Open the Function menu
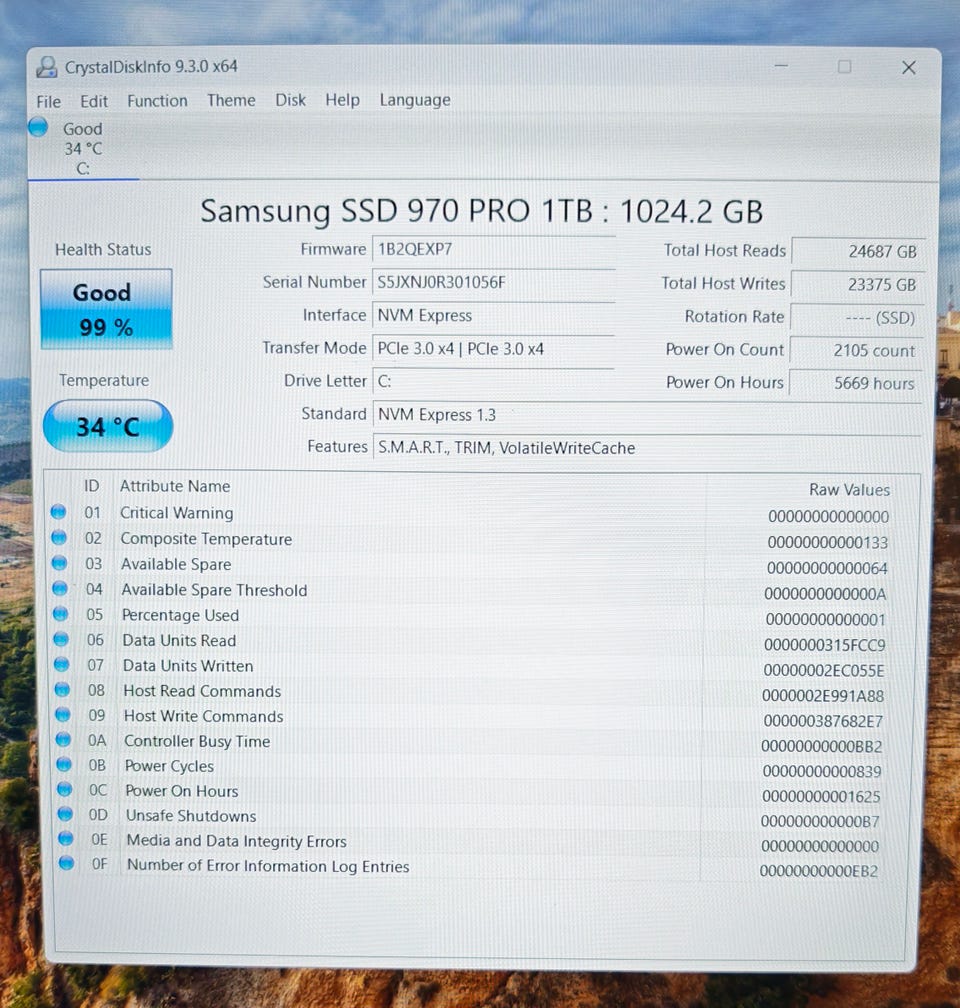The width and height of the screenshot is (960, 1008). (x=158, y=101)
